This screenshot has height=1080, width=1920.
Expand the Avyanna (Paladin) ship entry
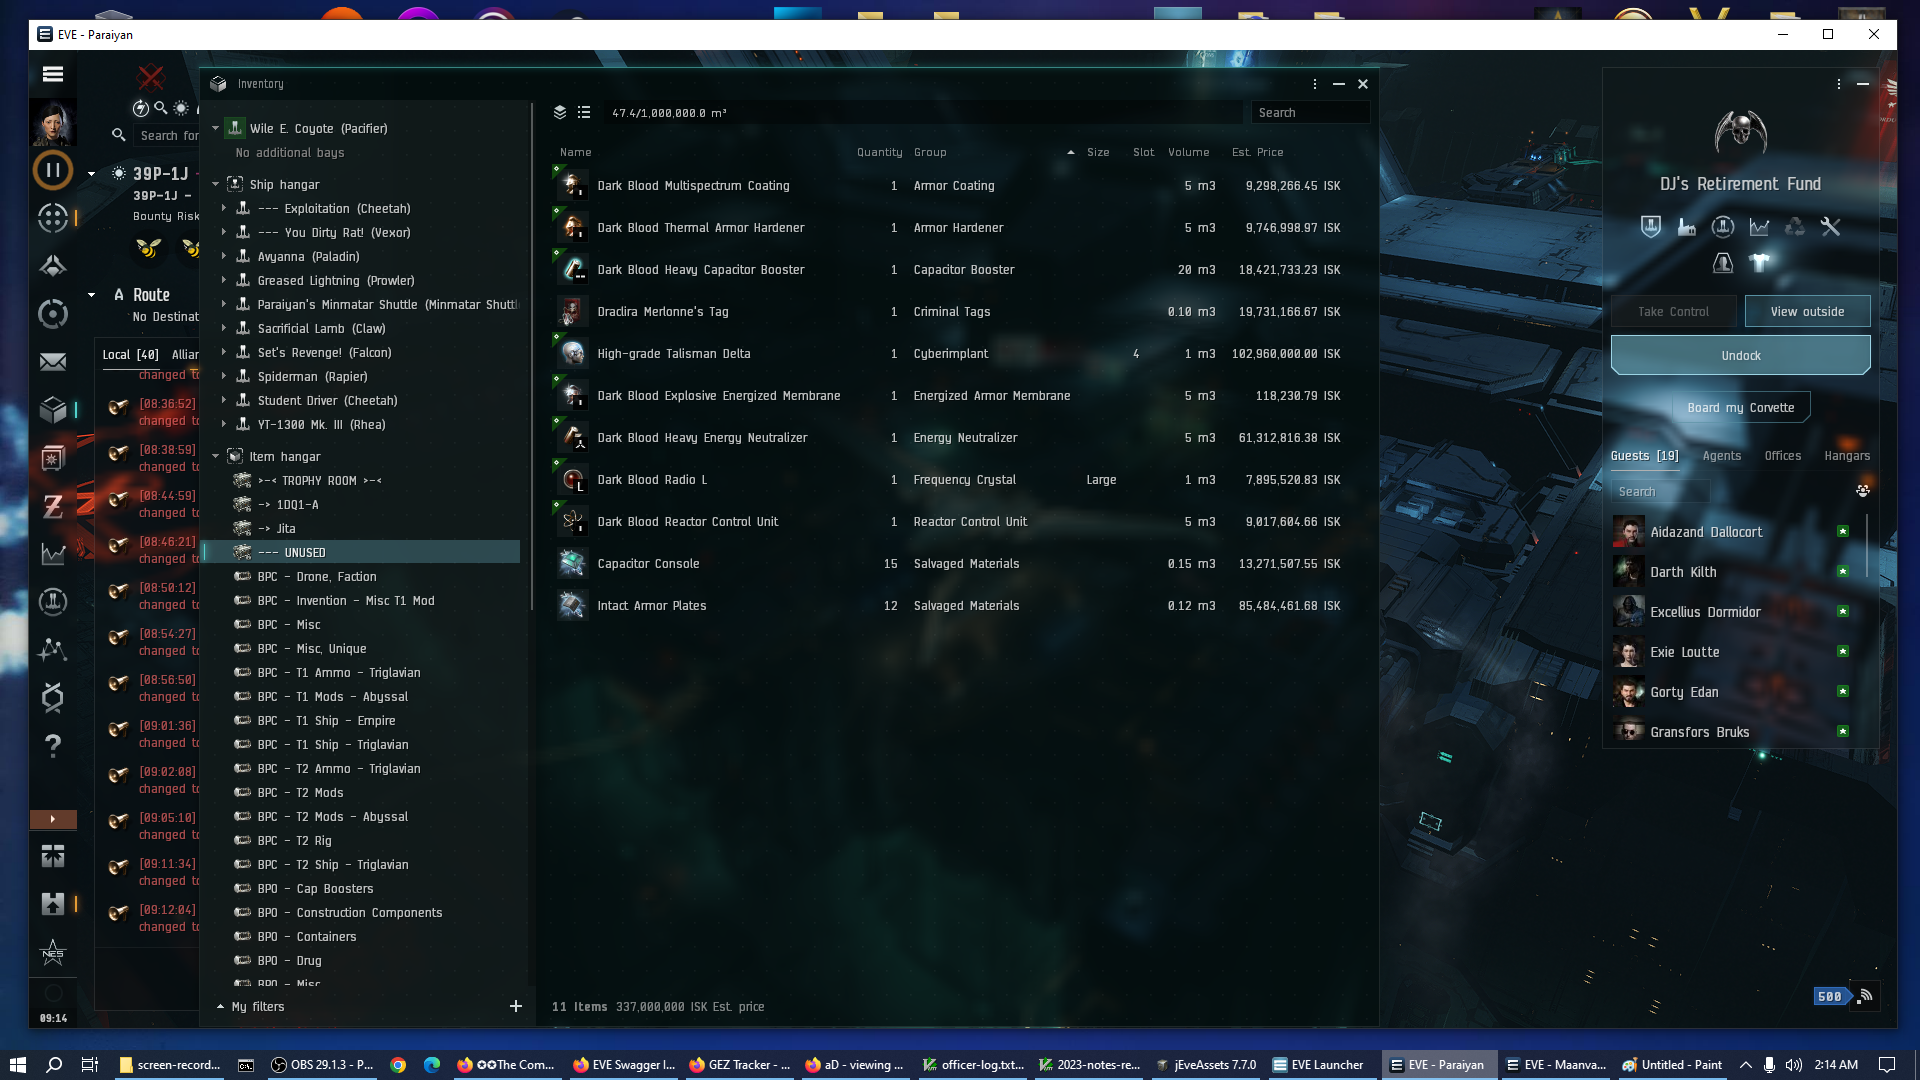[224, 256]
